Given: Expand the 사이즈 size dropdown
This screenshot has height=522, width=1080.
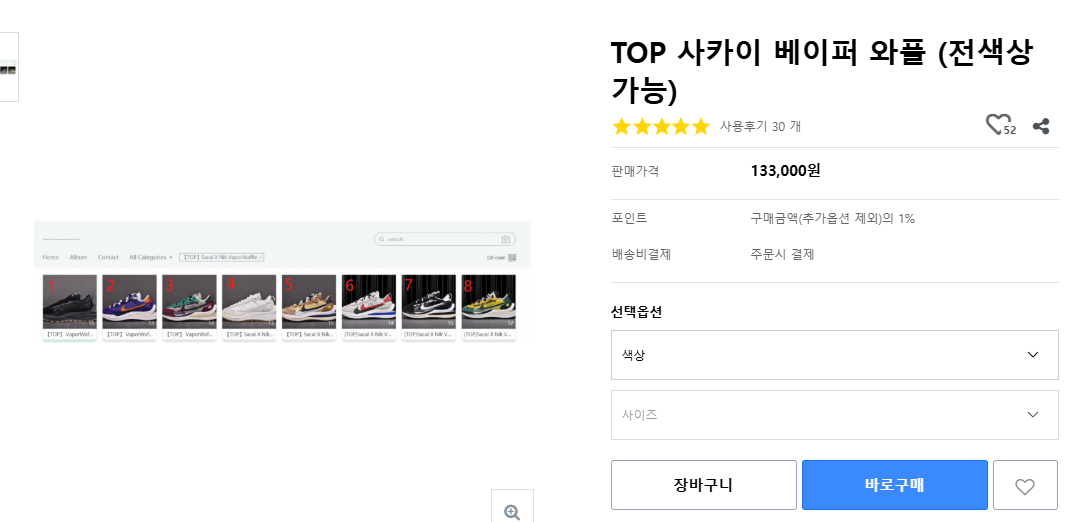Looking at the screenshot, I should click(x=834, y=415).
